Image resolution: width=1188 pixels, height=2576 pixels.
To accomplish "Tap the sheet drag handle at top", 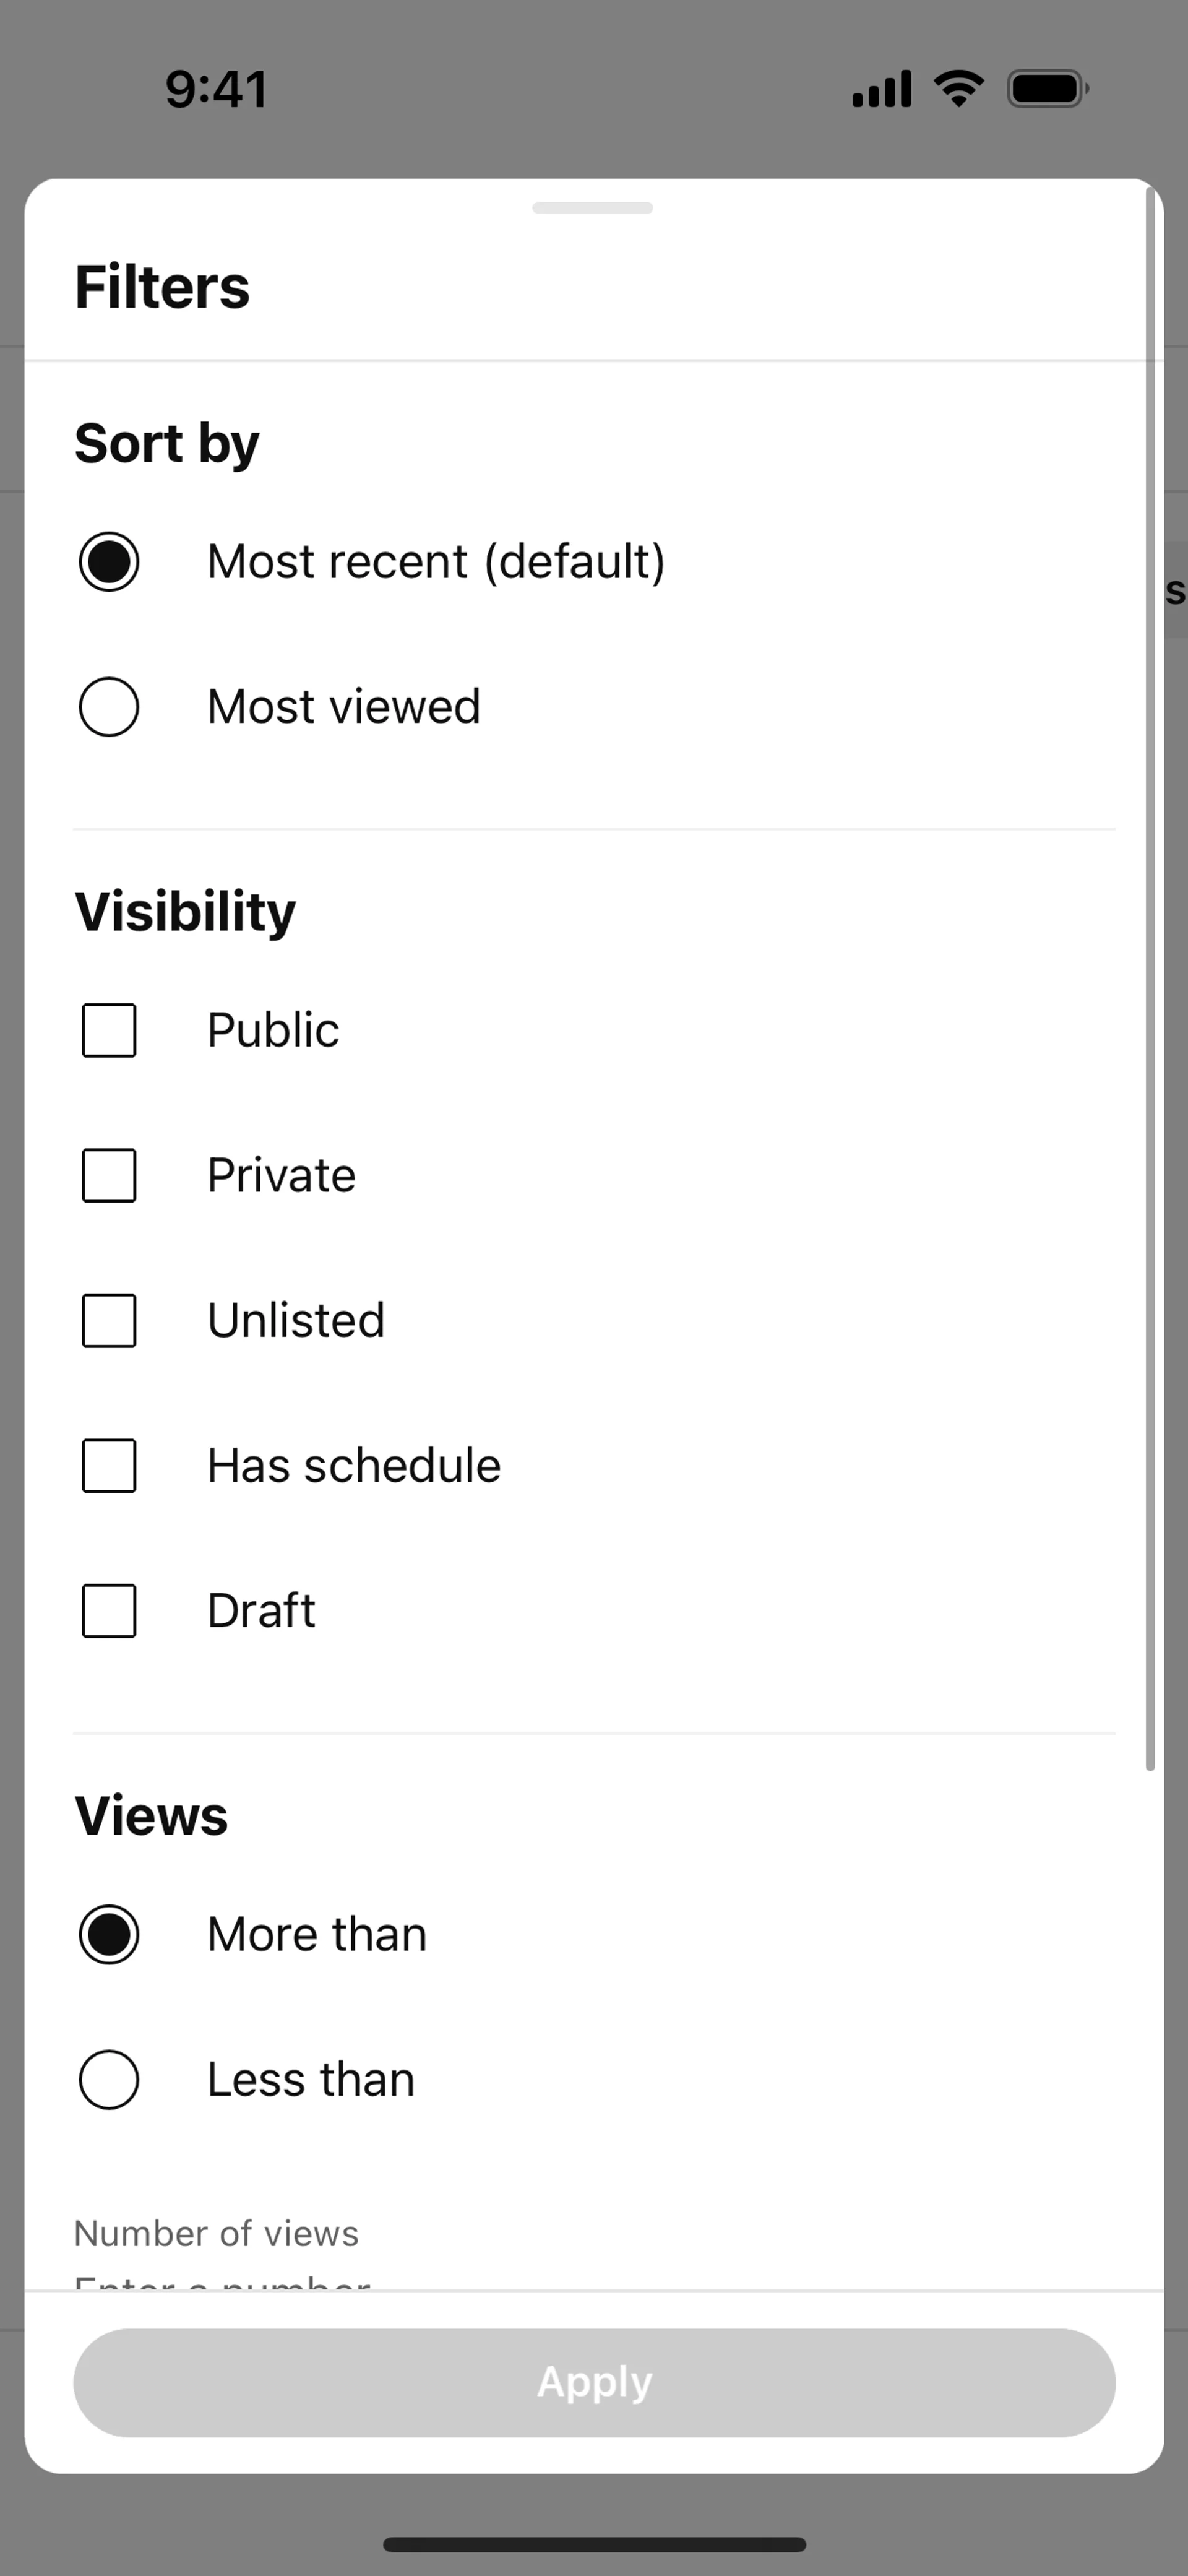I will click(x=593, y=208).
